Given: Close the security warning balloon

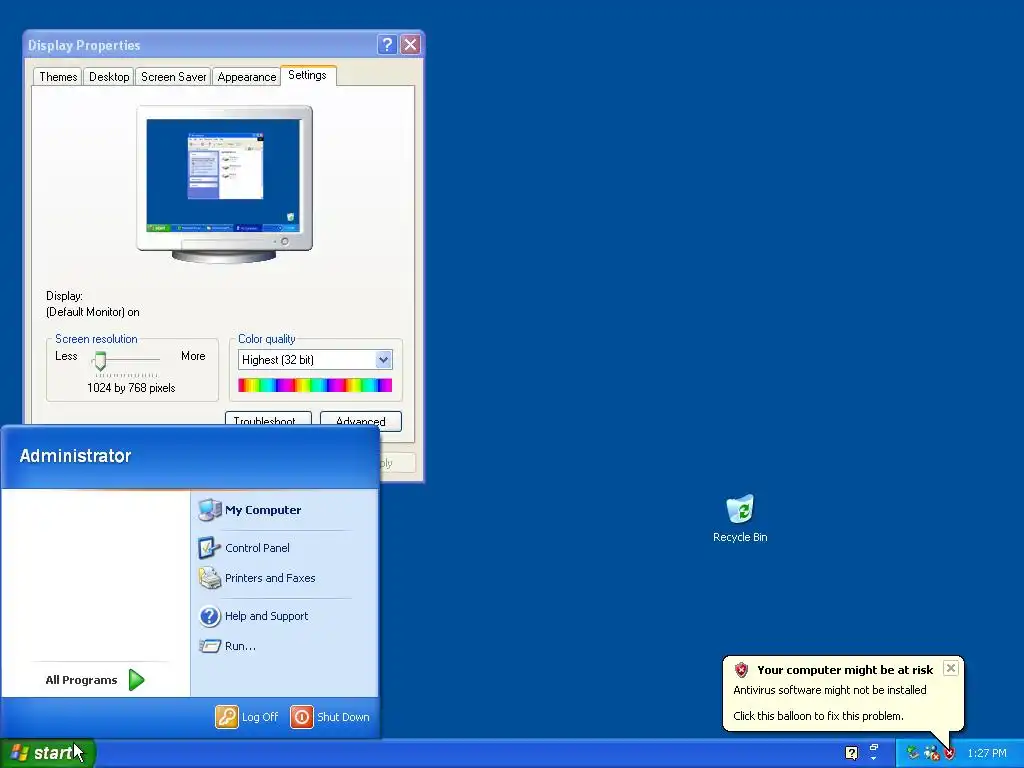Looking at the screenshot, I should coord(951,668).
